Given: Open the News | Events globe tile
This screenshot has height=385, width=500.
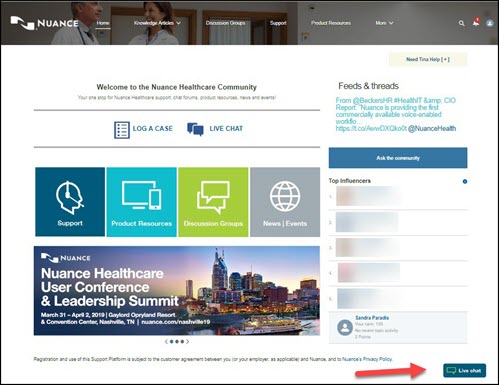Looking at the screenshot, I should tap(285, 202).
